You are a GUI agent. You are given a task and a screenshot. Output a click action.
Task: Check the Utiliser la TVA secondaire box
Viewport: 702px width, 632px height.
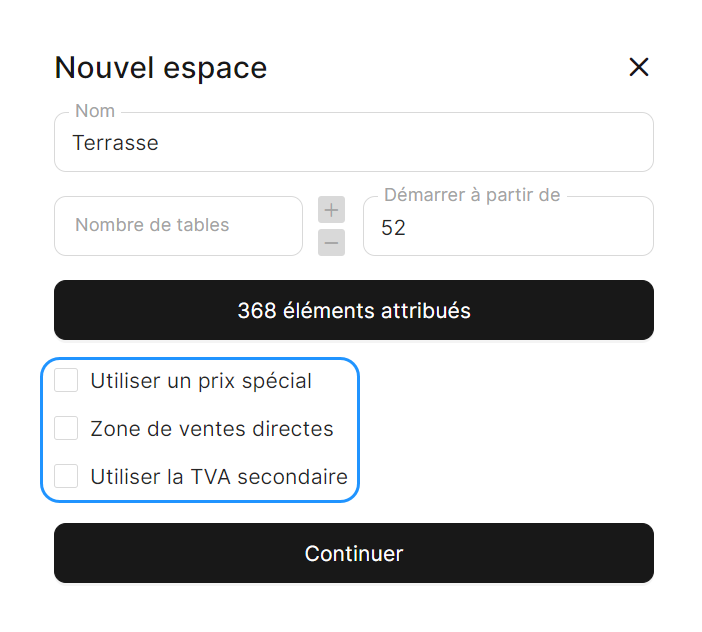tap(66, 476)
